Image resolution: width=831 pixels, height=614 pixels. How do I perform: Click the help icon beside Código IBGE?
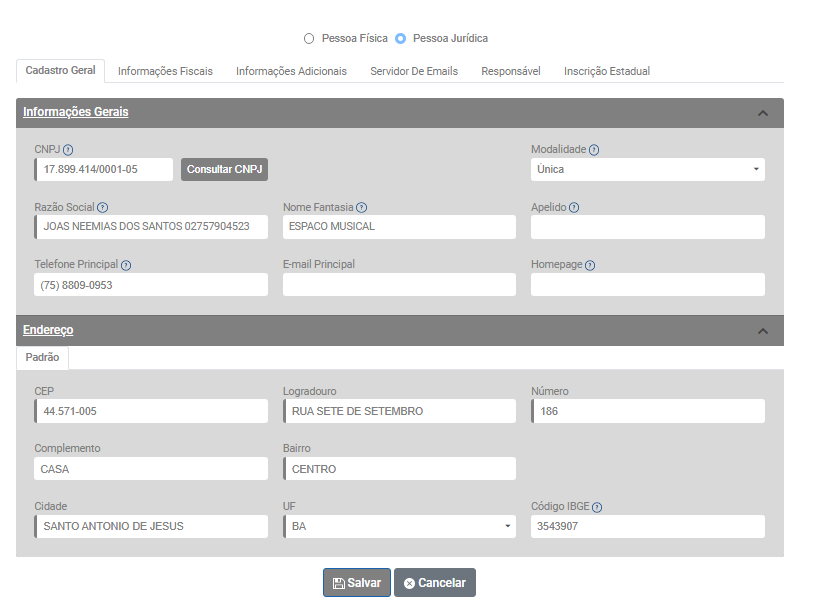pos(597,507)
